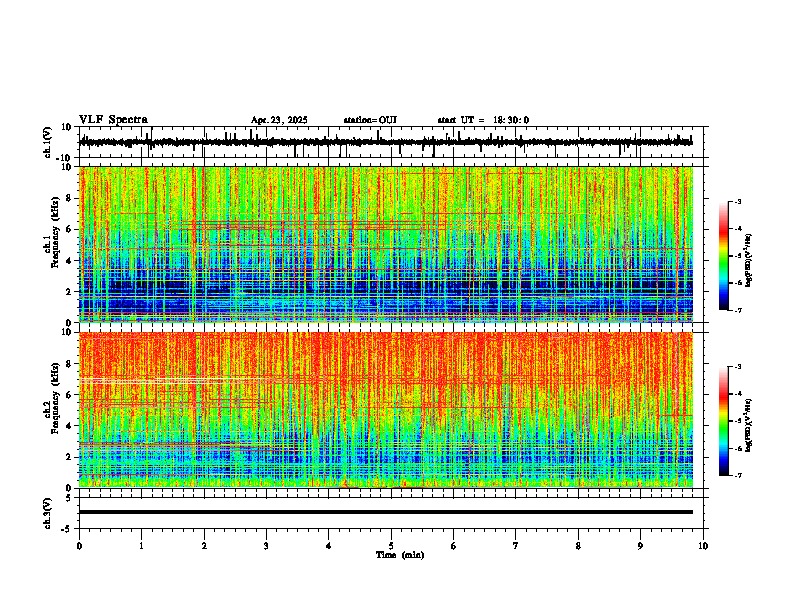Image resolution: width=792 pixels, height=612 pixels.
Task: Click the time axis tick label "6"
Action: click(454, 546)
